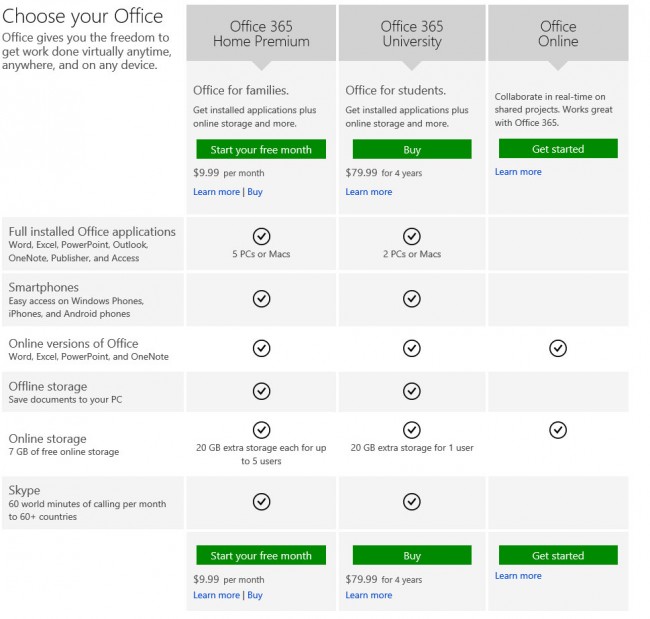This screenshot has width=650, height=619.
Task: Click the 'Office for families.' tagline
Action: [x=241, y=90]
